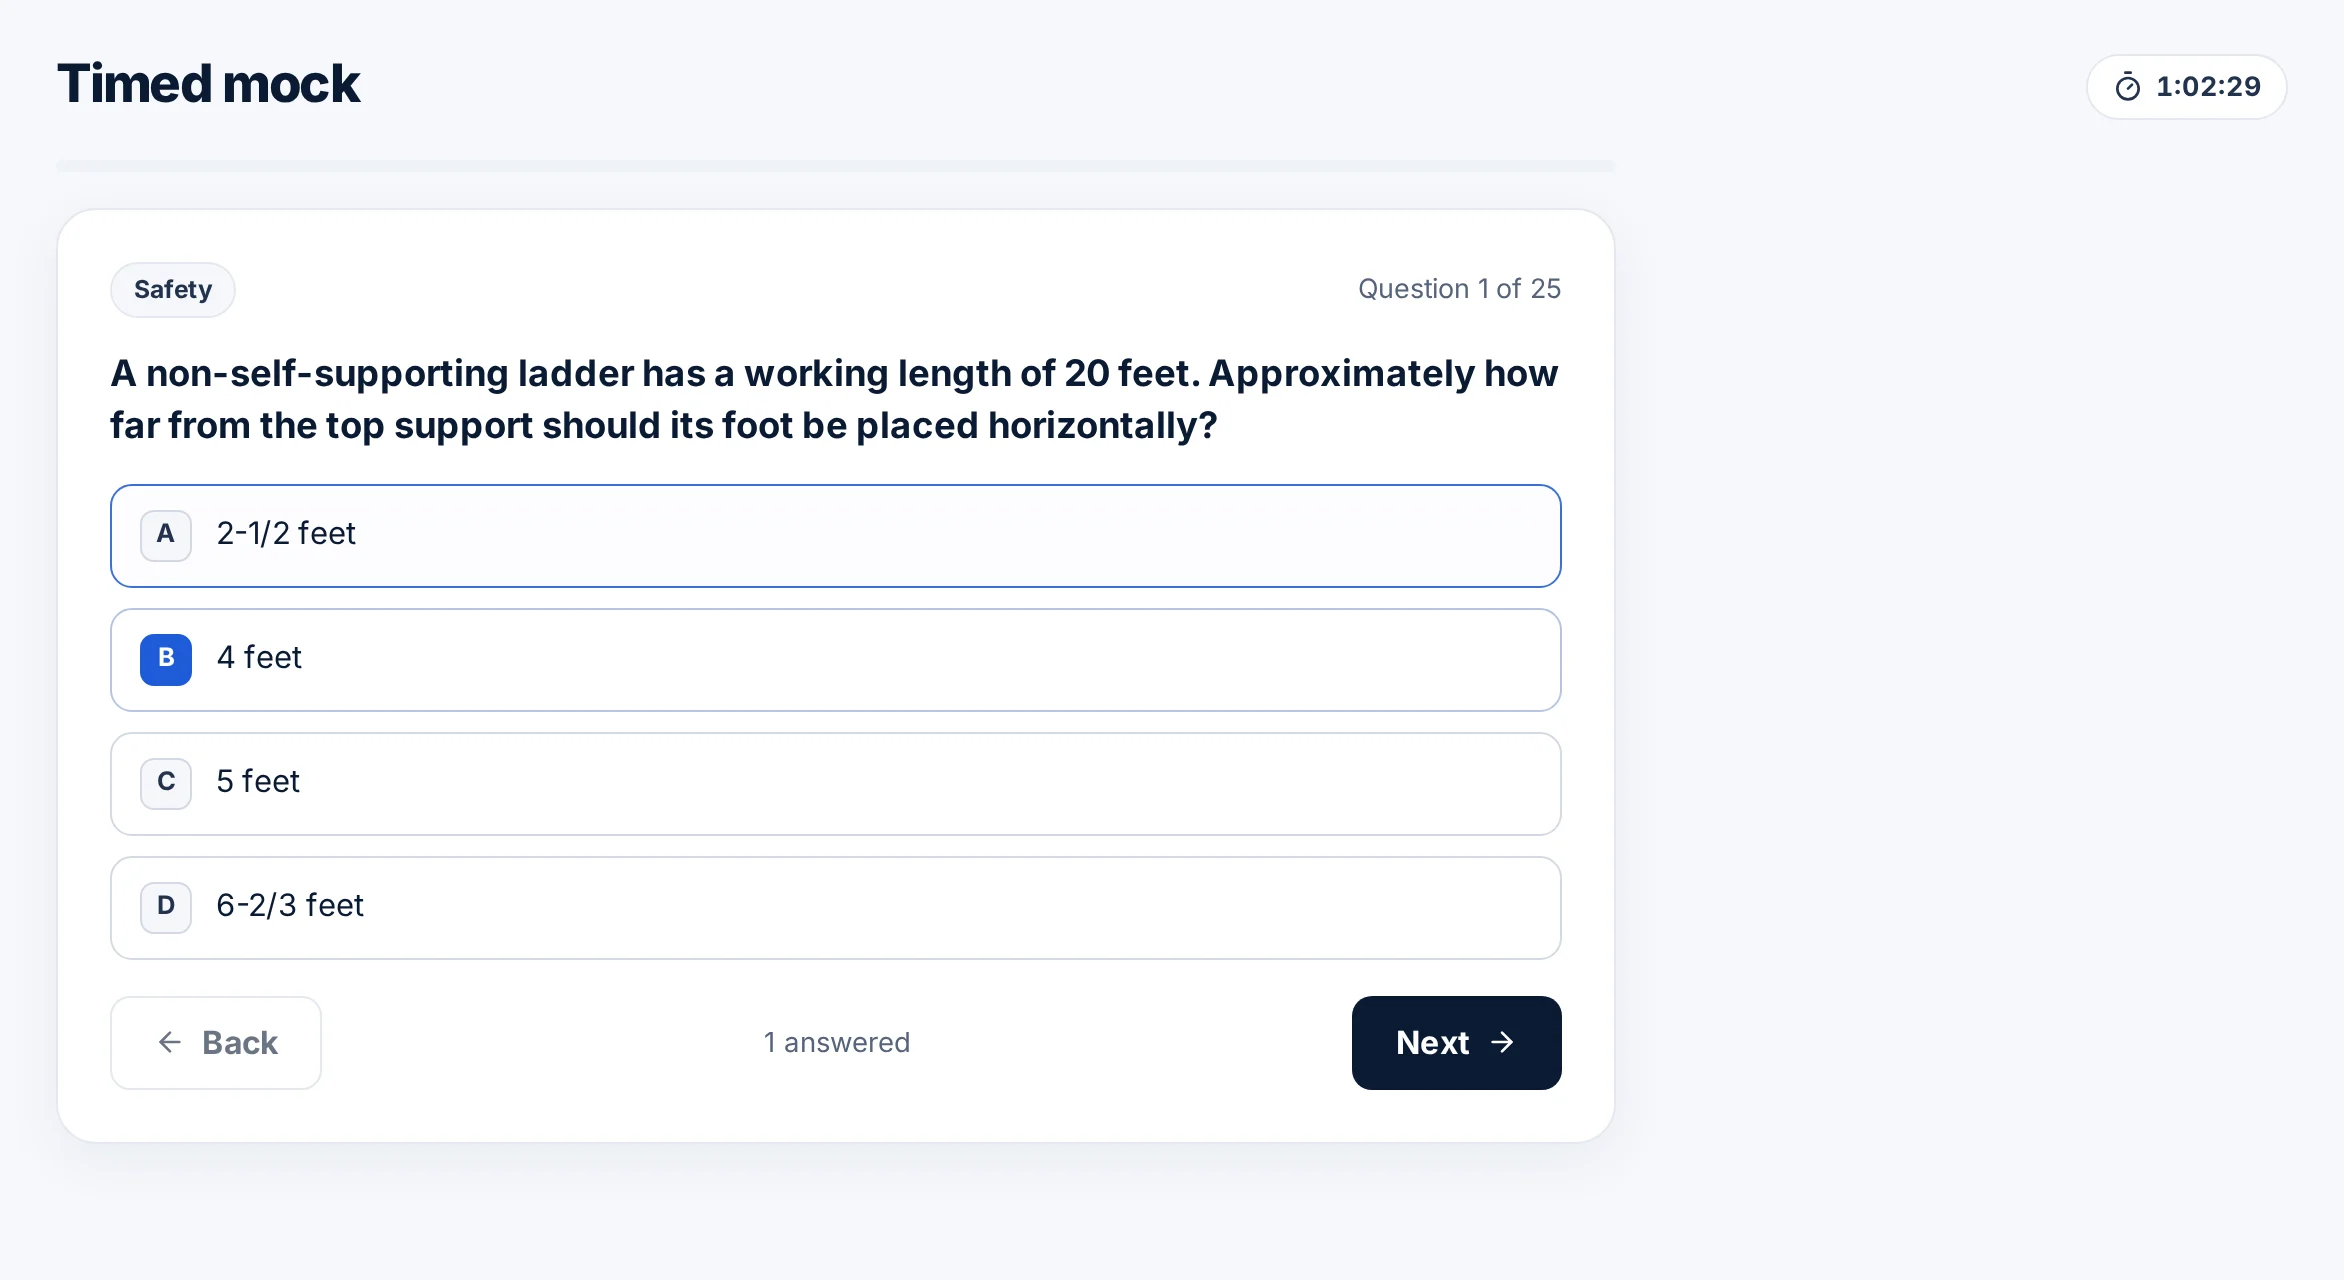Click the Safety category tag
Viewport: 2344px width, 1280px height.
pyautogui.click(x=173, y=290)
